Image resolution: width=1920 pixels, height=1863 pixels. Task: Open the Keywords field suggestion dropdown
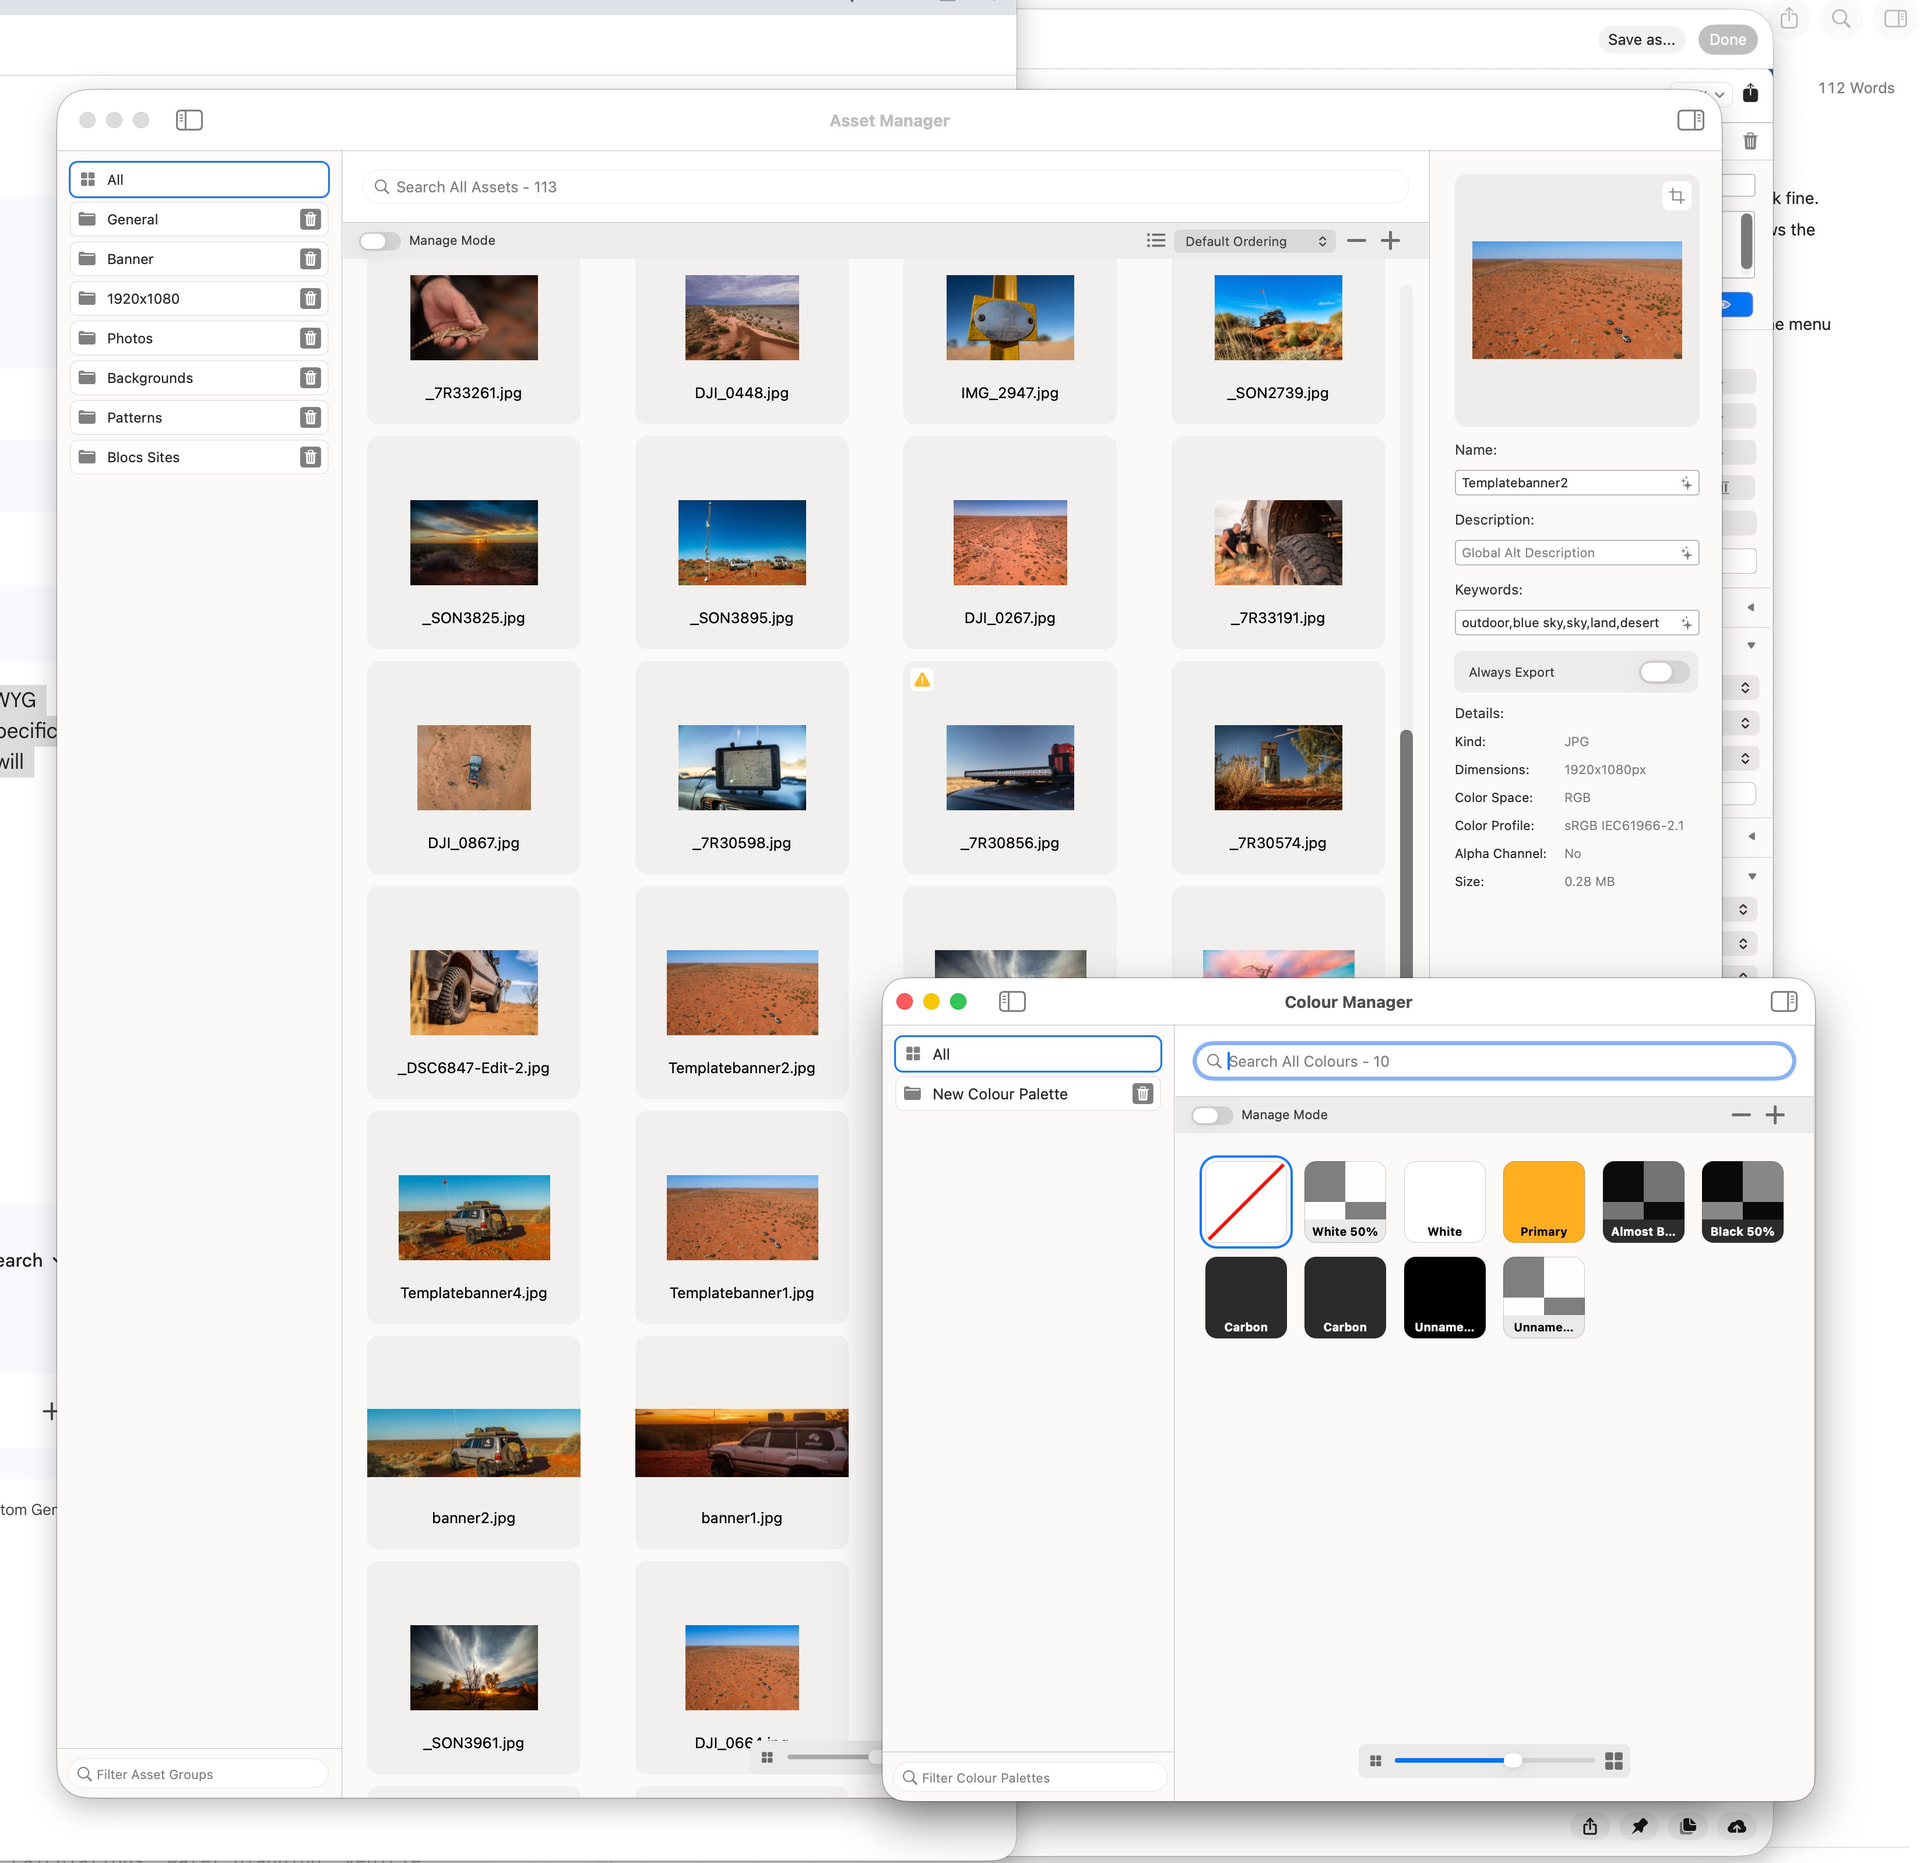1686,623
